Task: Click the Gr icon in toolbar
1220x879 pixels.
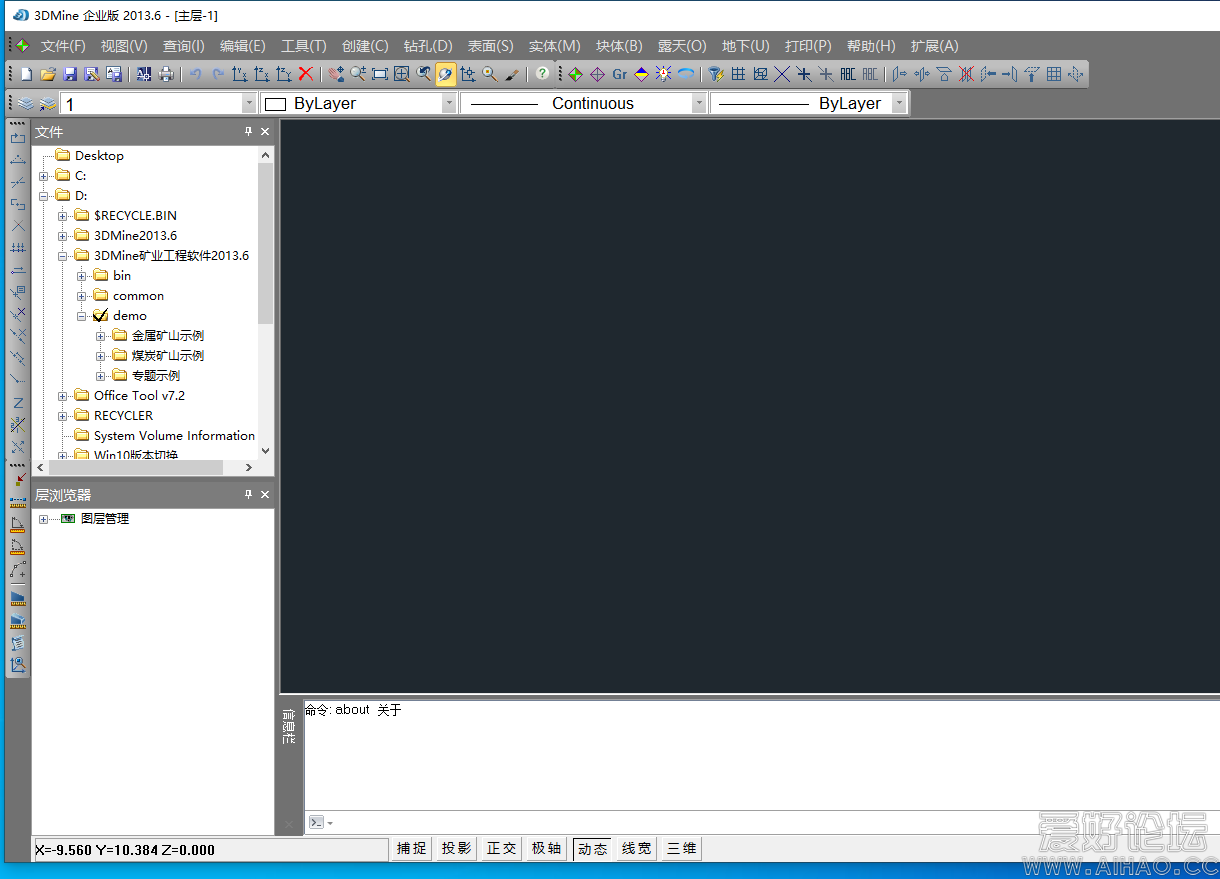Action: tap(620, 74)
